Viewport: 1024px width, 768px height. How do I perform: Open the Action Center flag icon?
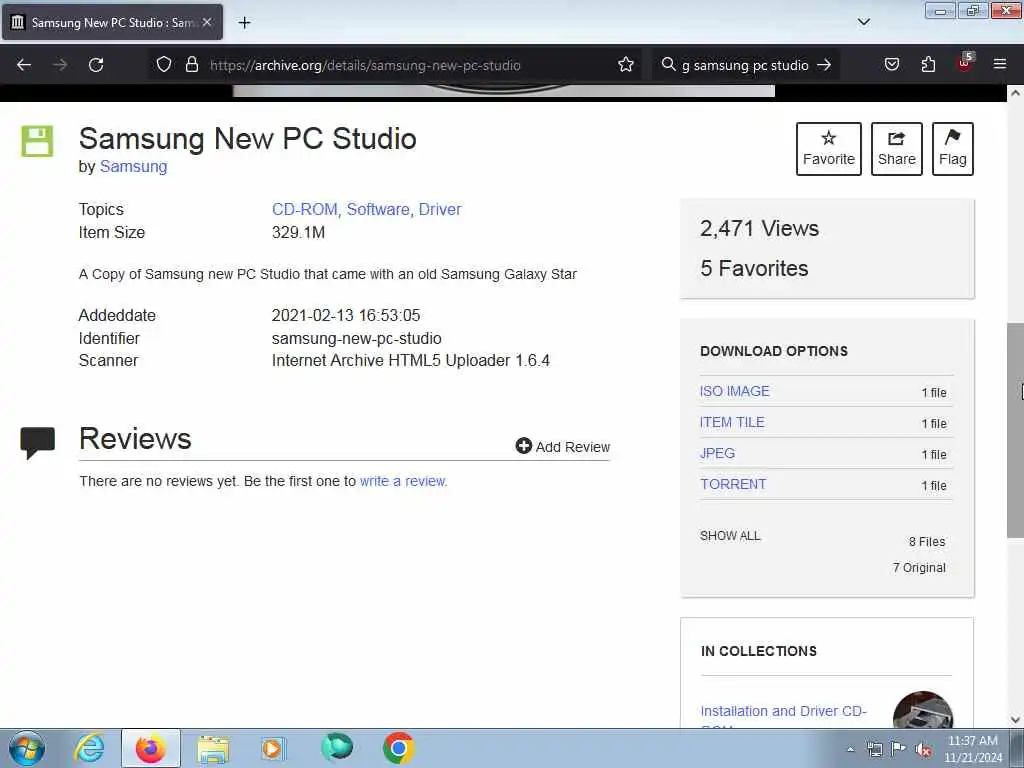899,748
